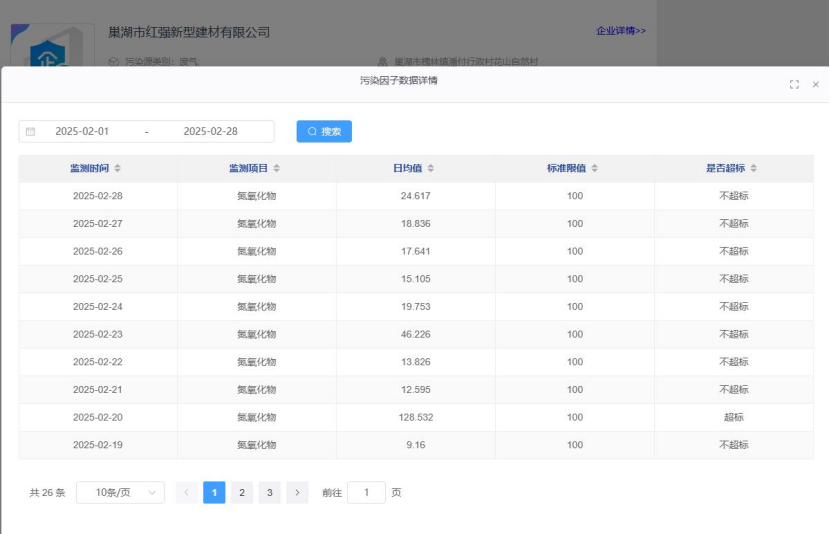The image size is (830, 534).
Task: Sort by 标准限值 column sort icon
Action: point(594,168)
